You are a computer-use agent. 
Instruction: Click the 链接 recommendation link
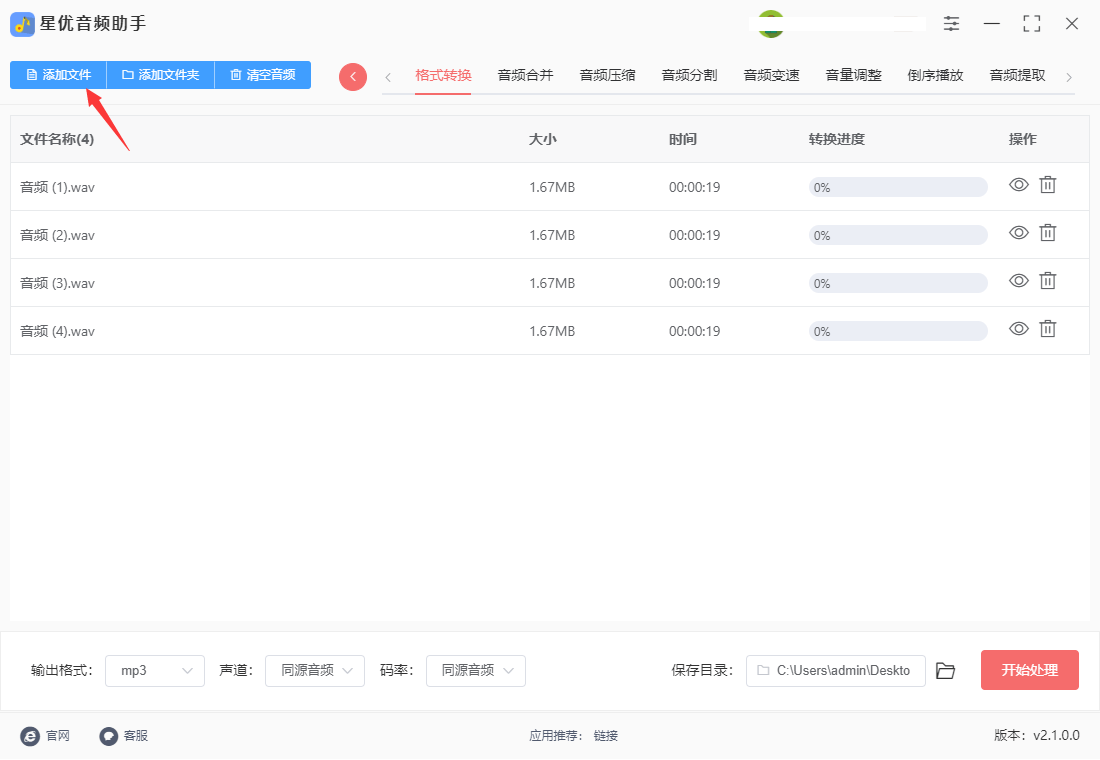click(x=606, y=735)
